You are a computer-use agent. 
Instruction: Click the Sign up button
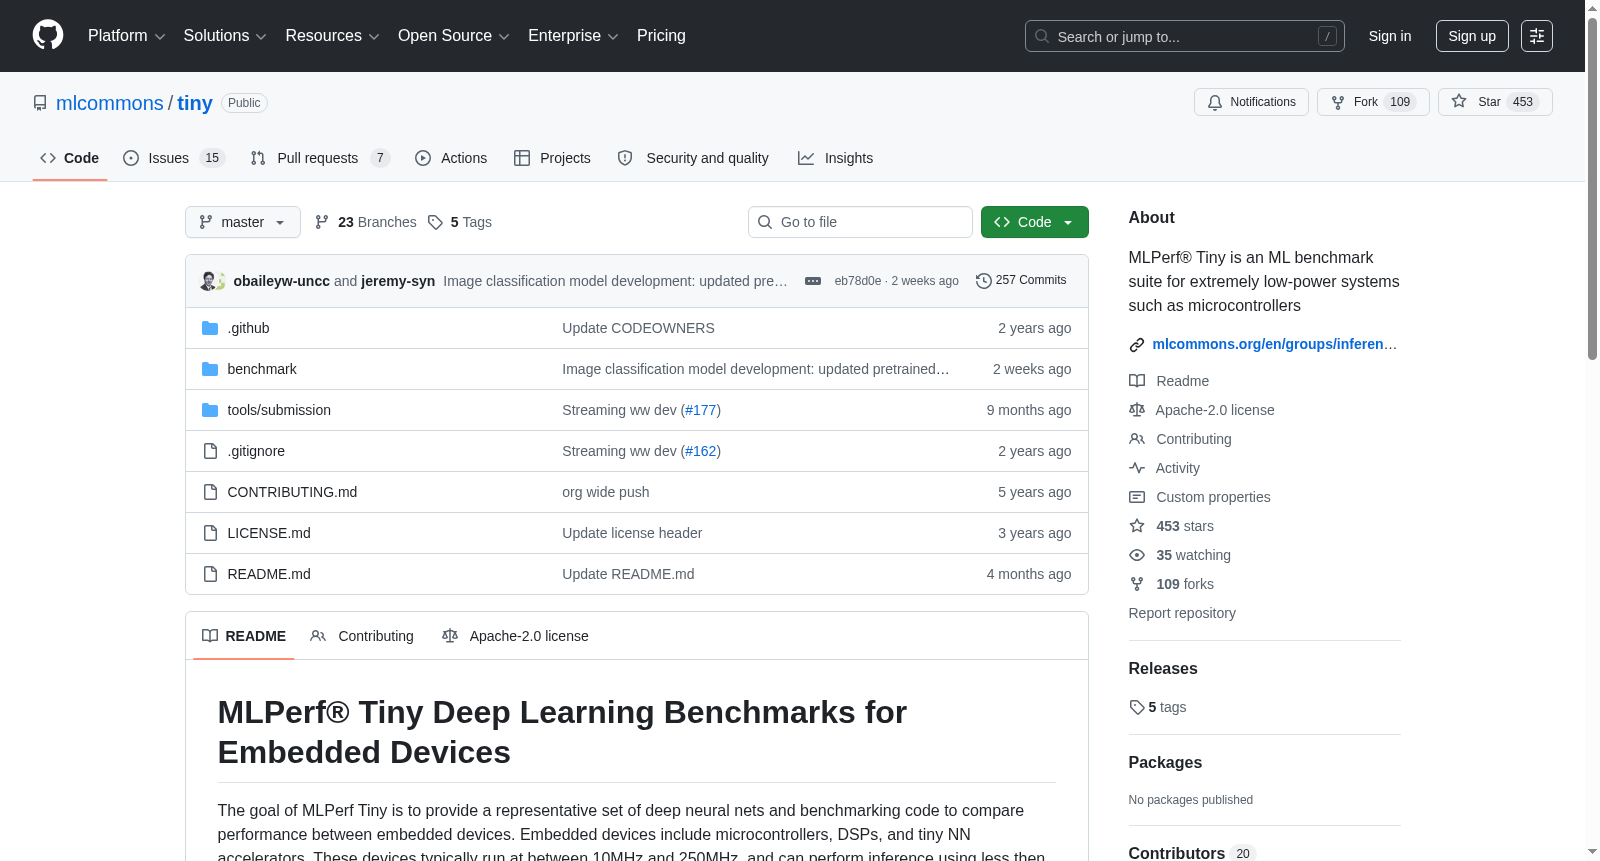[1472, 36]
